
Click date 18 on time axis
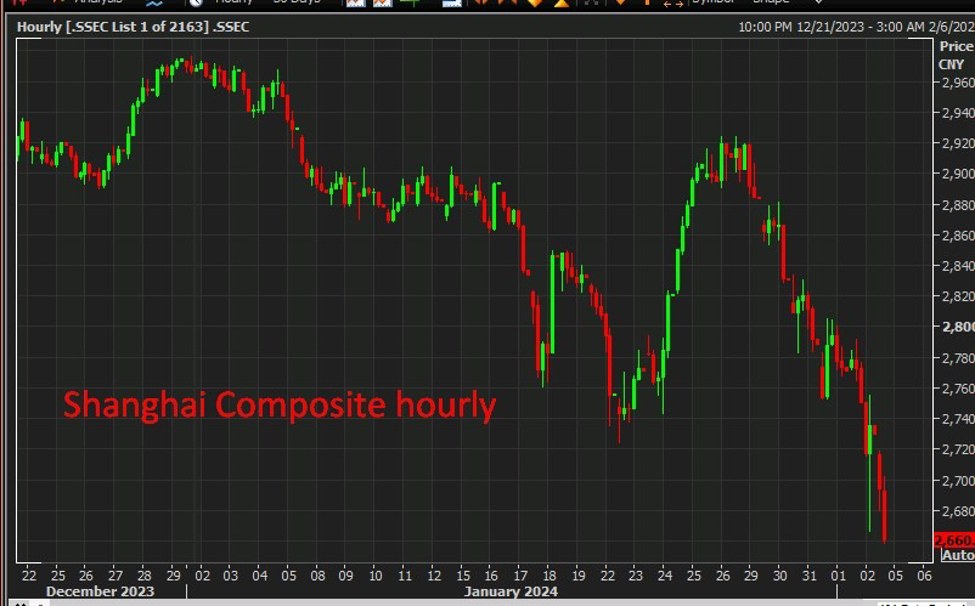coord(549,575)
